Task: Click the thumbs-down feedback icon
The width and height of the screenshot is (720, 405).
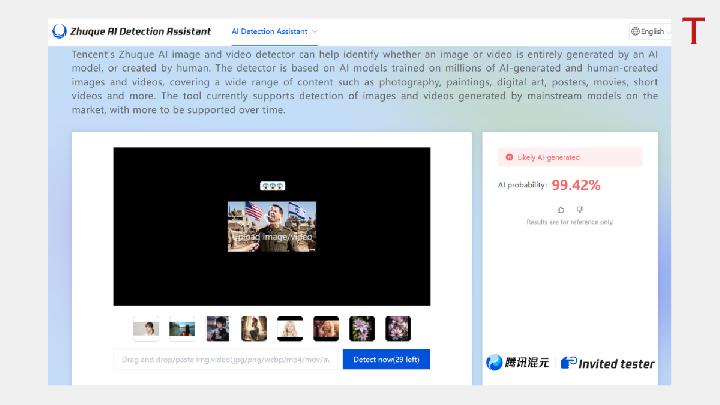Action: pyautogui.click(x=580, y=210)
